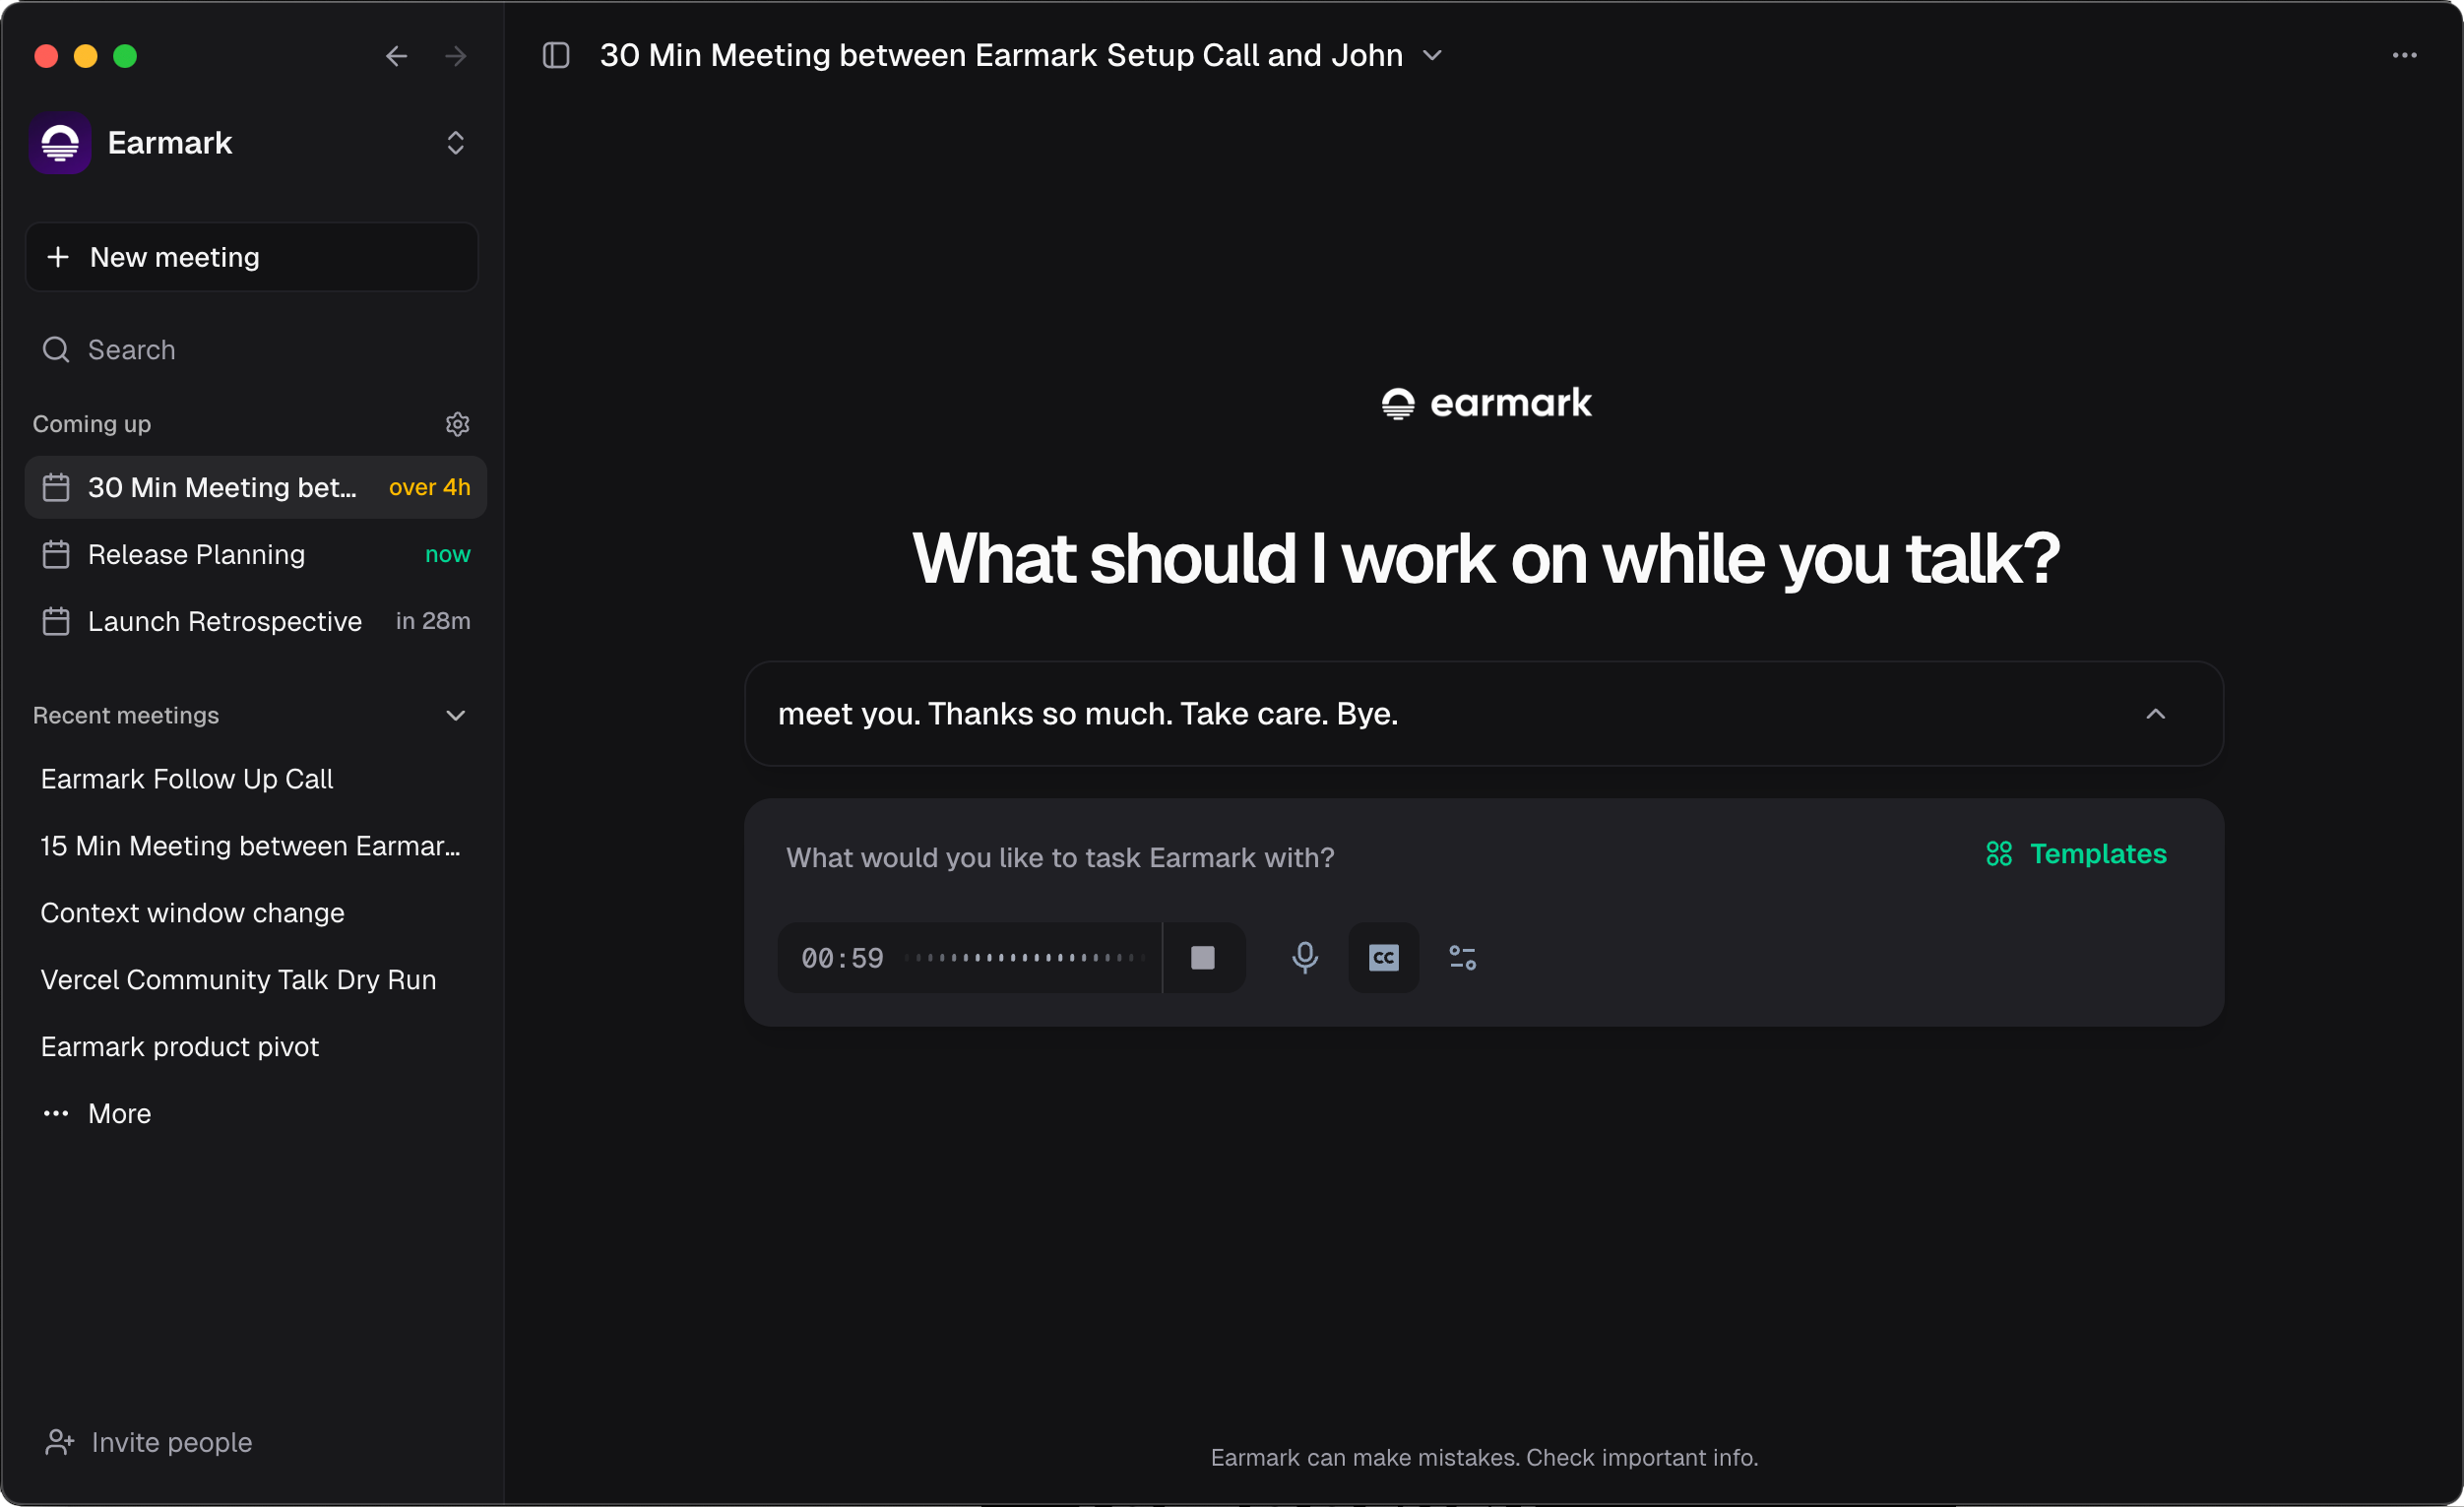The height and width of the screenshot is (1507, 2464).
Task: Navigate forward using right arrow
Action: tap(456, 55)
